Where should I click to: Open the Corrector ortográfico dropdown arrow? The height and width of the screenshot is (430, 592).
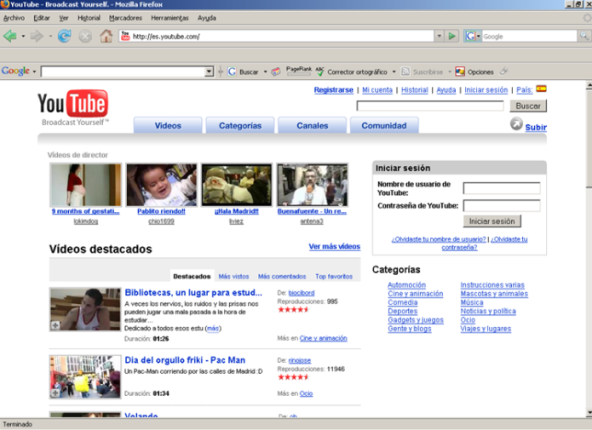click(x=394, y=72)
